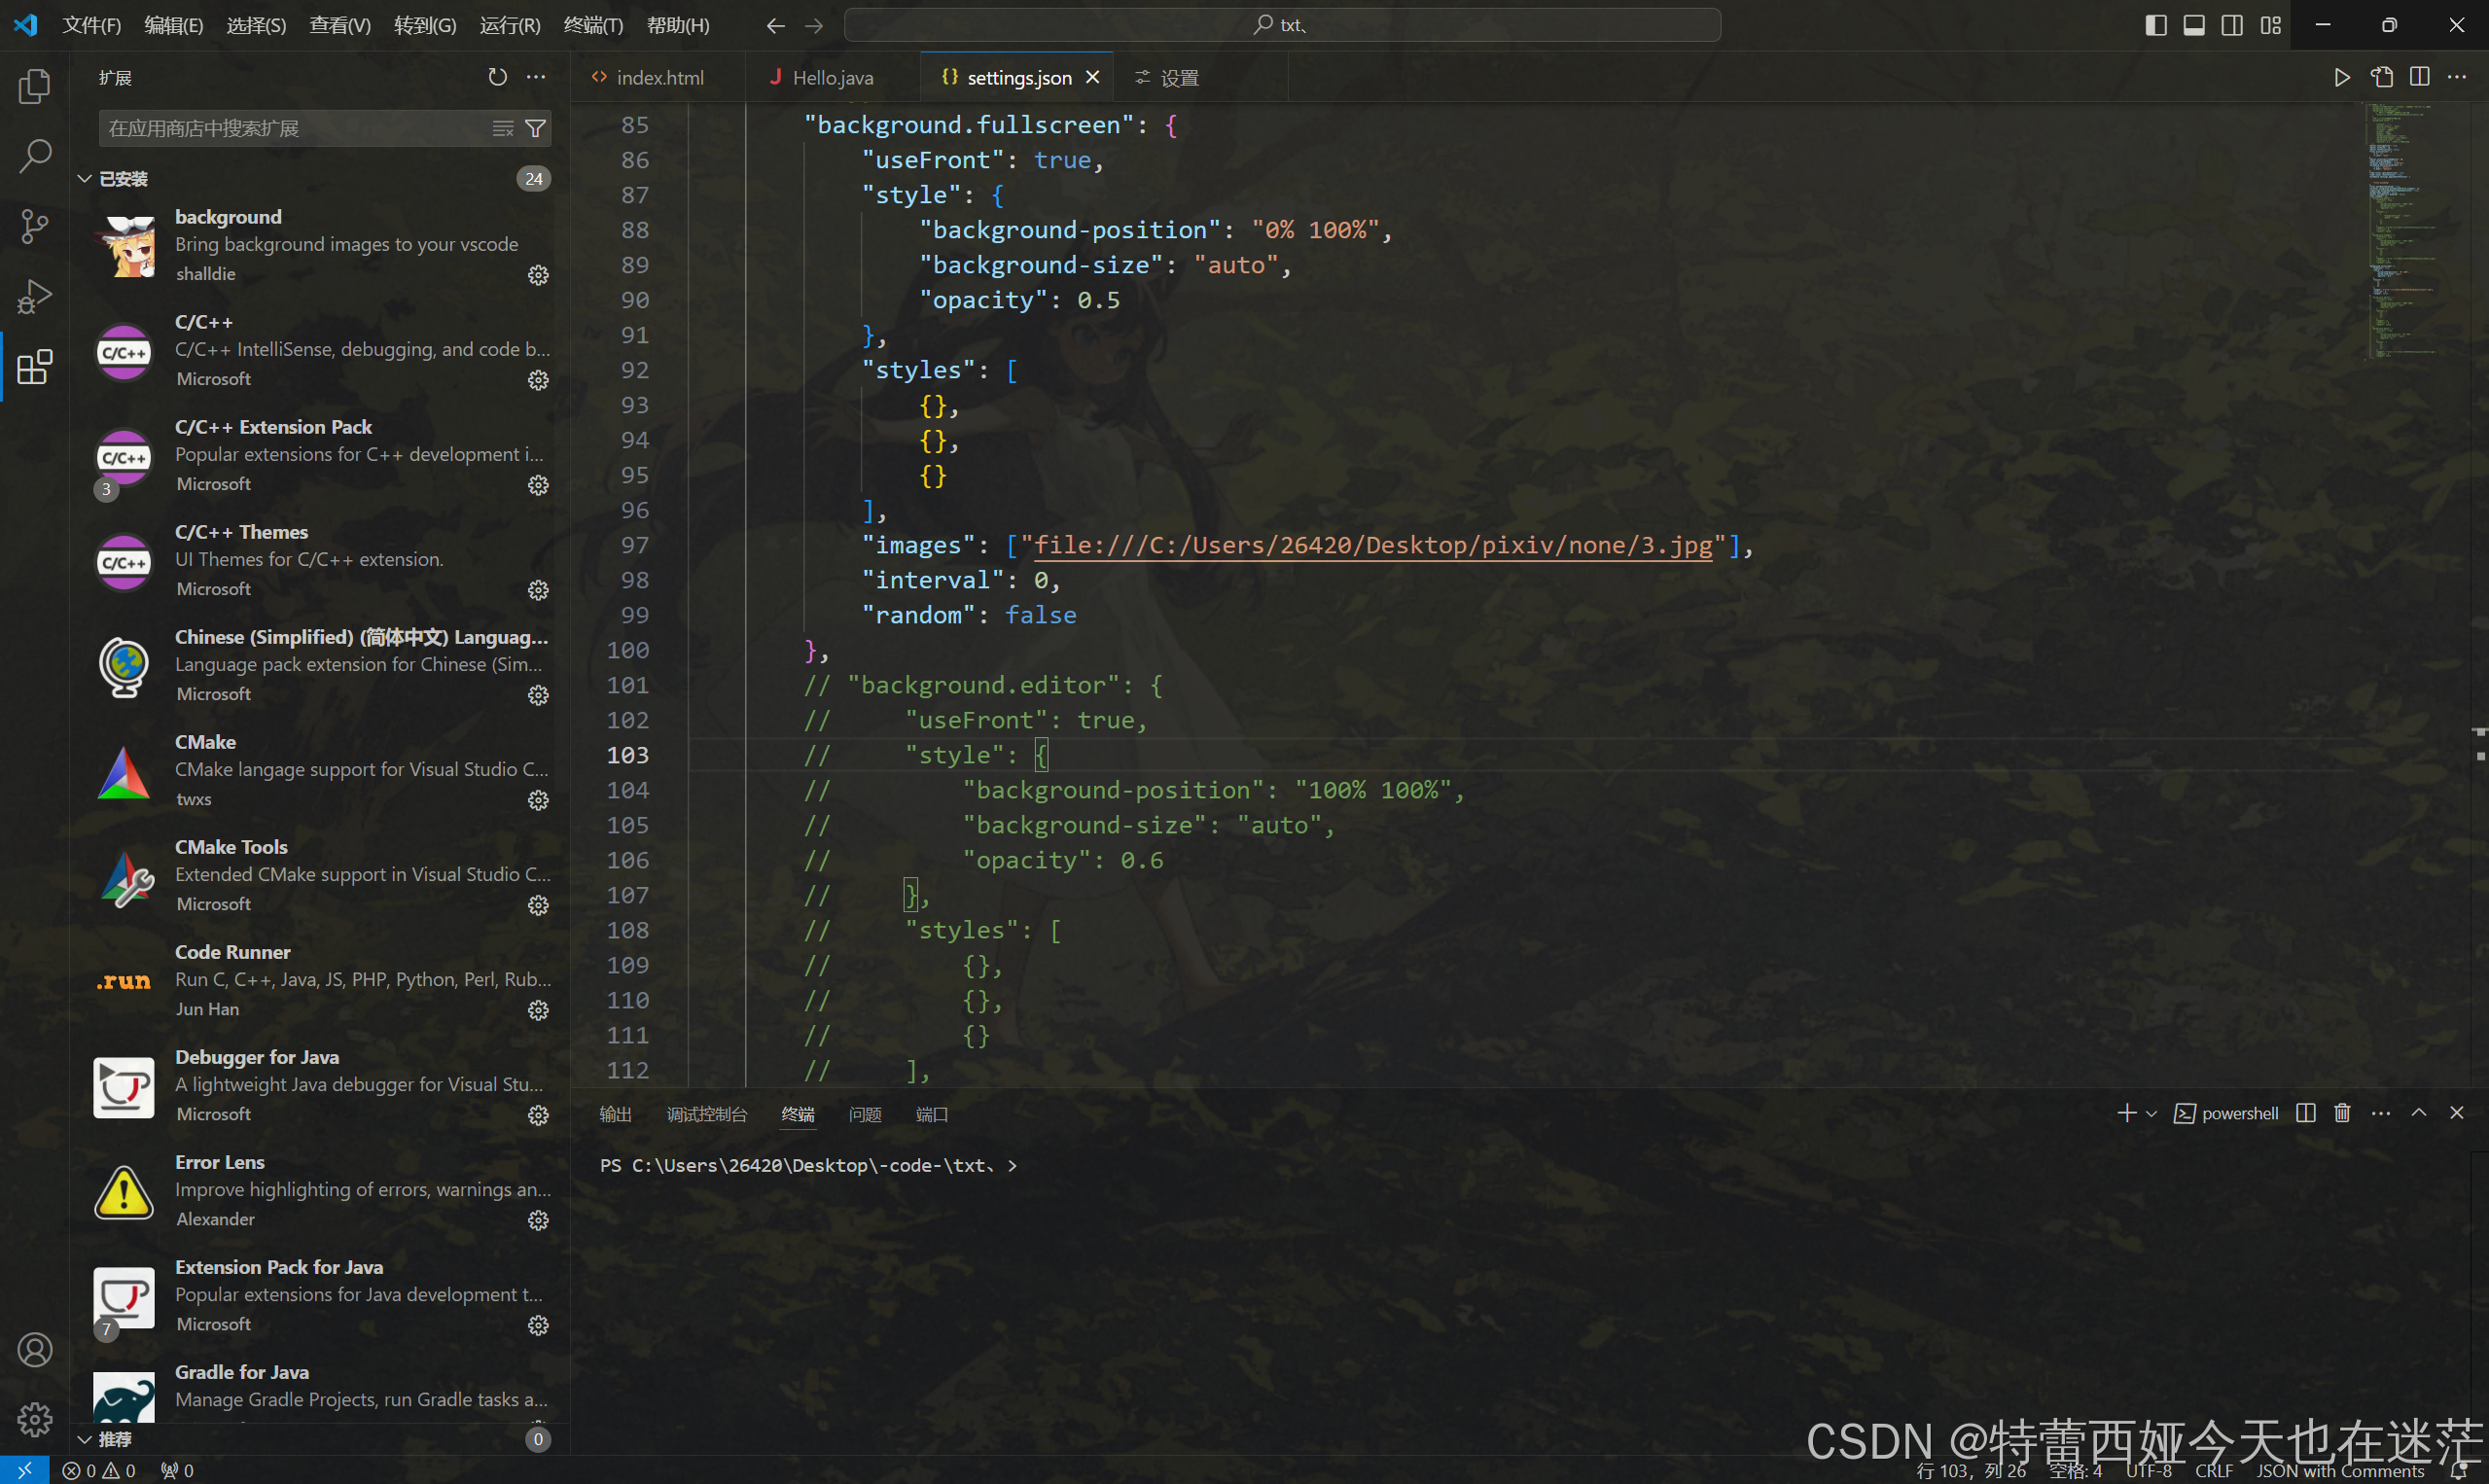Run the file with the play icon
Viewport: 2489px width, 1484px height.
[x=2342, y=77]
